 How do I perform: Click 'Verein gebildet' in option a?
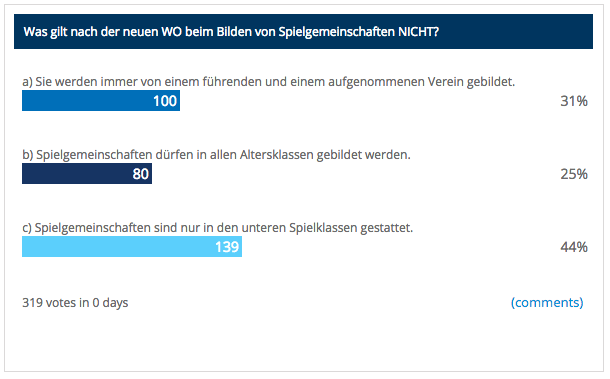click(x=471, y=82)
